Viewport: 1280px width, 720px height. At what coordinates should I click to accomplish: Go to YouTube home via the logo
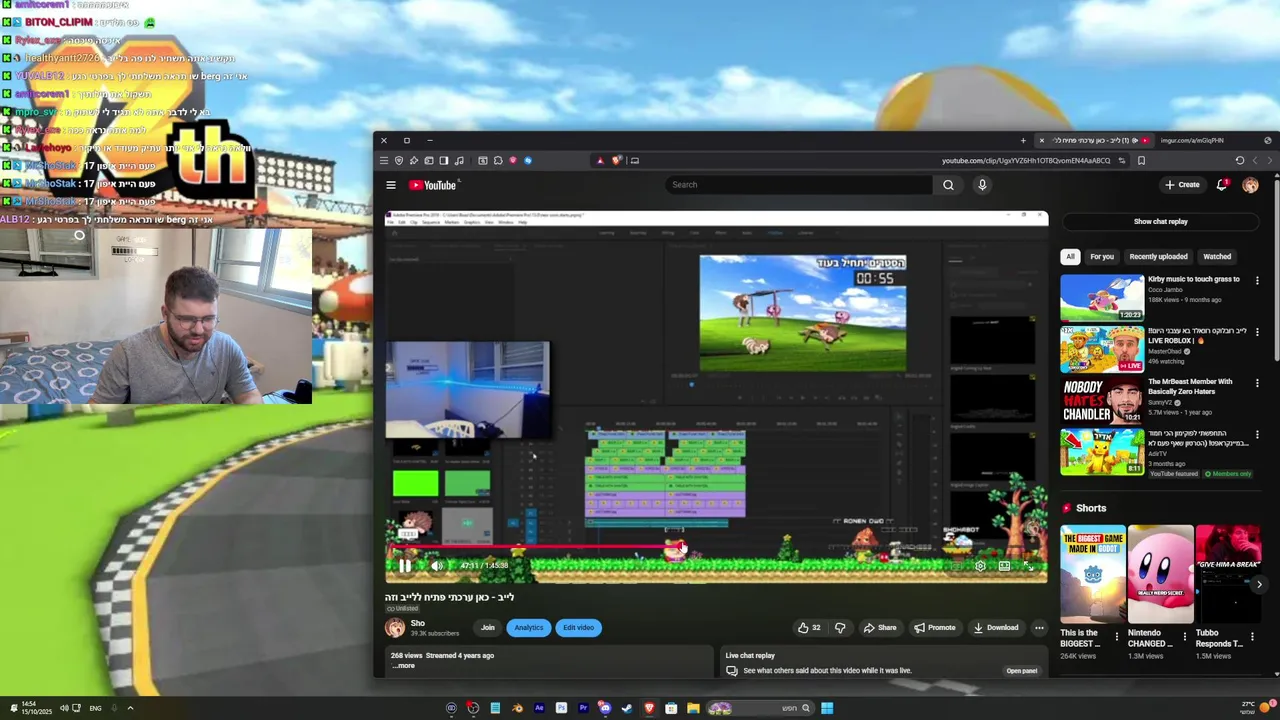click(433, 185)
